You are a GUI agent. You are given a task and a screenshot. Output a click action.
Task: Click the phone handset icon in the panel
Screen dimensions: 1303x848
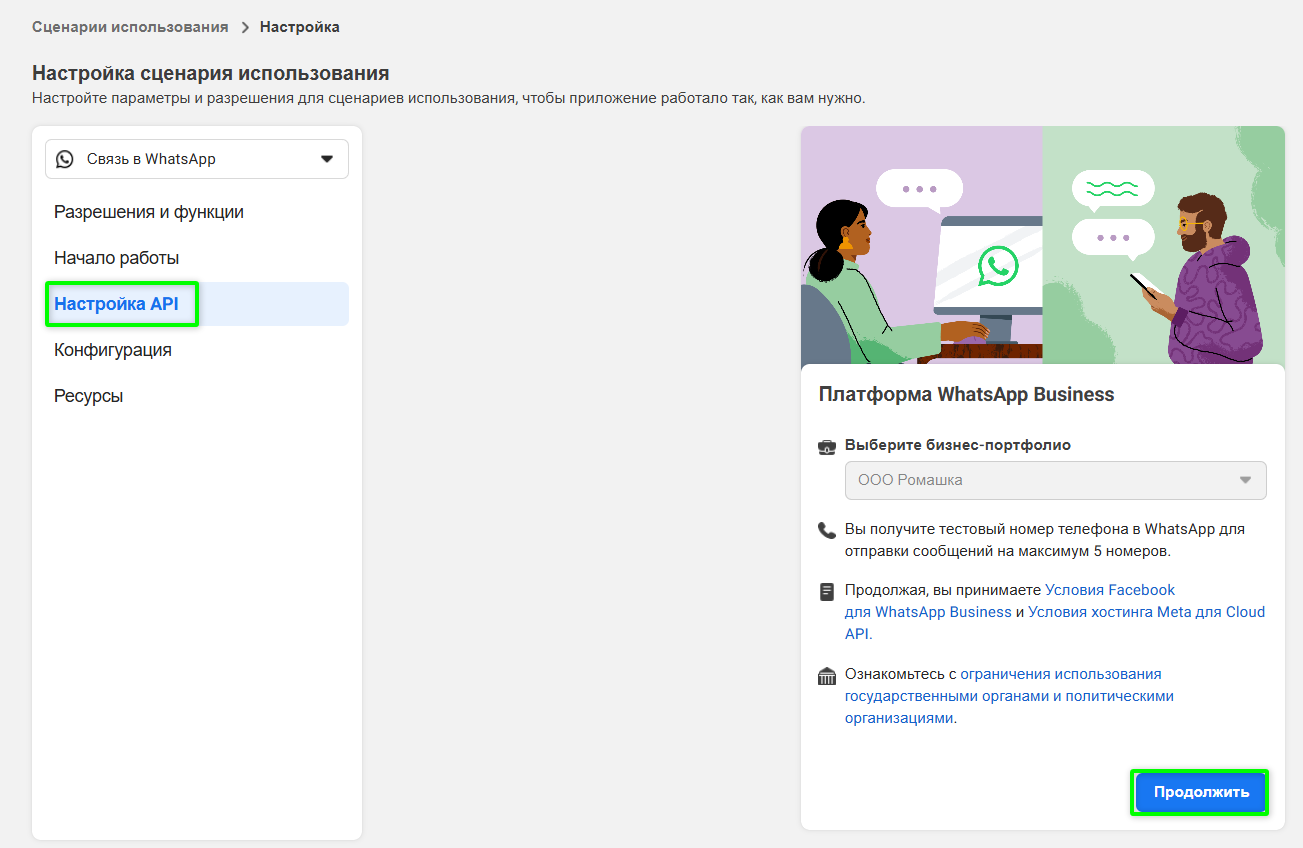[826, 530]
